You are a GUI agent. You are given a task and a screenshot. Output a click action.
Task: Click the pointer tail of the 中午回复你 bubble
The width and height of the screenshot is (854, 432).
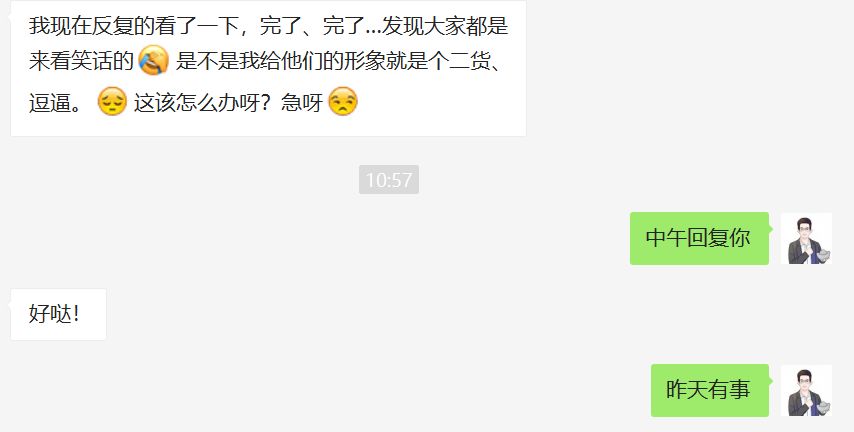point(771,229)
